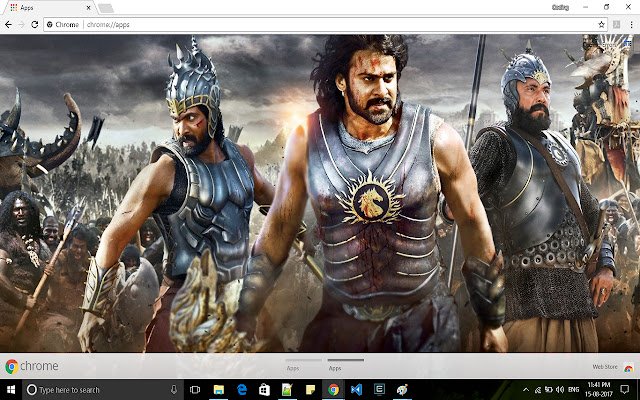This screenshot has height=400, width=640.
Task: Open Visual Studio Code from the taskbar
Action: pyautogui.click(x=356, y=390)
